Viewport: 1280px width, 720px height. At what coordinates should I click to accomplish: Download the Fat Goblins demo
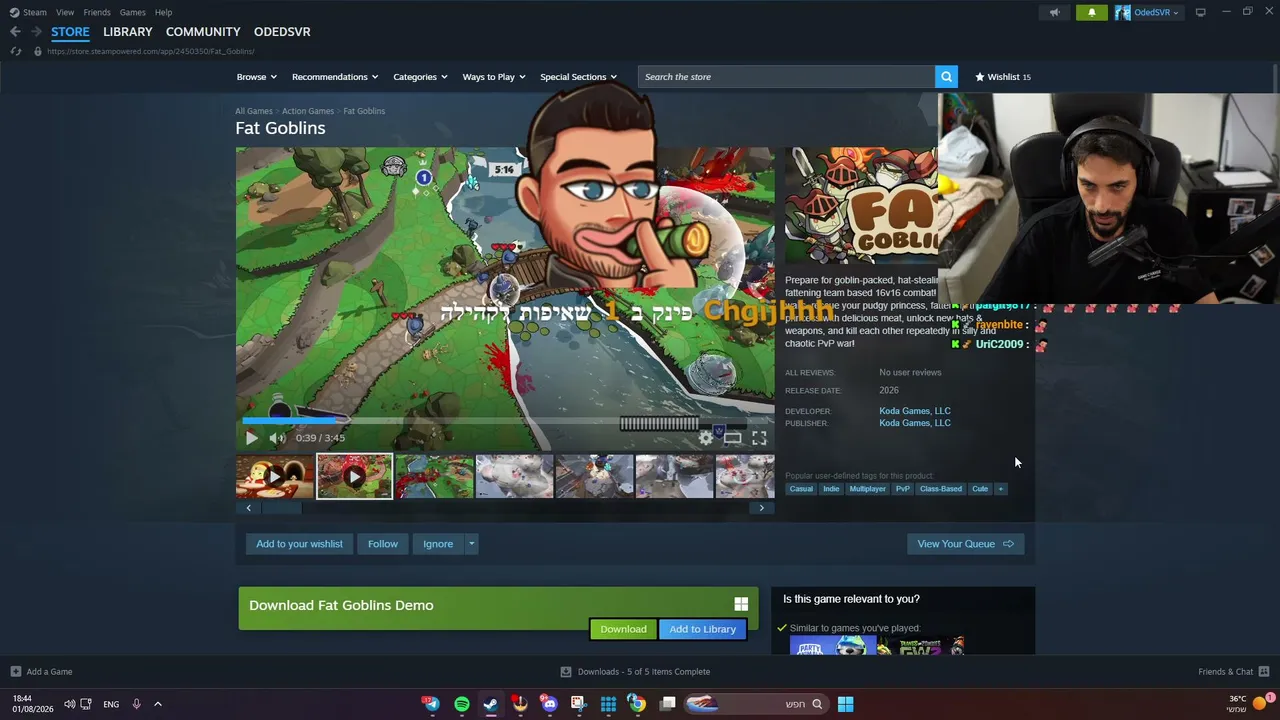point(623,629)
